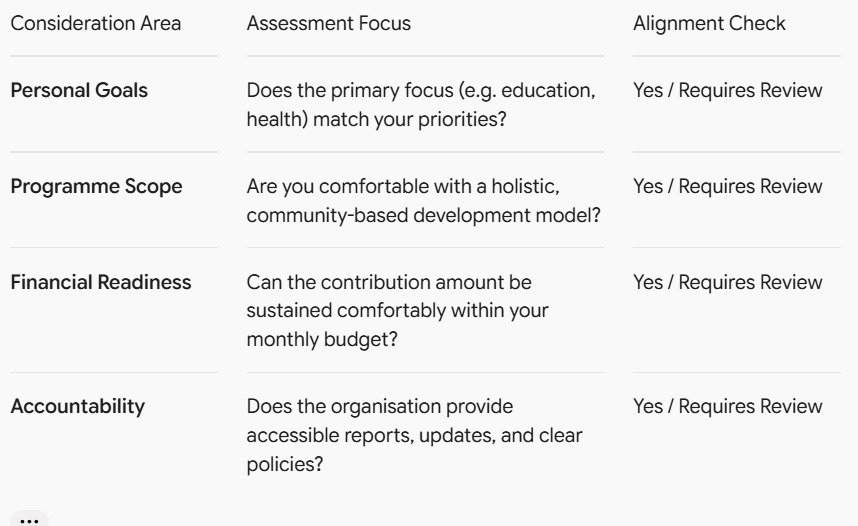Screen dimensions: 858x526
Task: Click Yes / Requires Review for Accountability
Action: click(x=728, y=406)
